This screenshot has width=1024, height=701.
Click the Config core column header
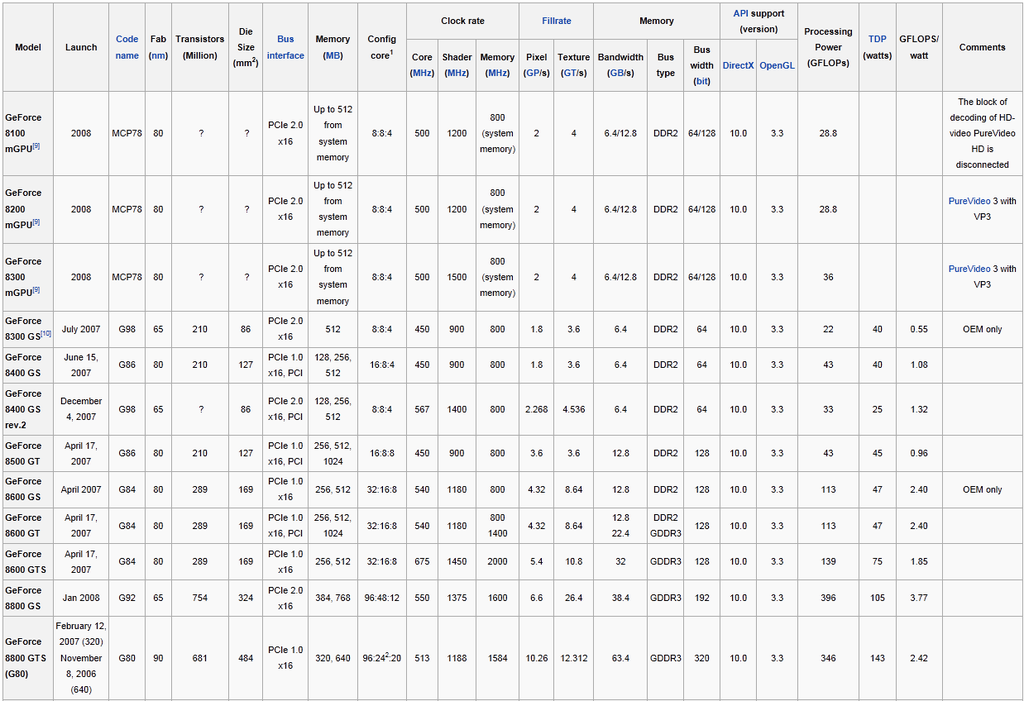(381, 47)
